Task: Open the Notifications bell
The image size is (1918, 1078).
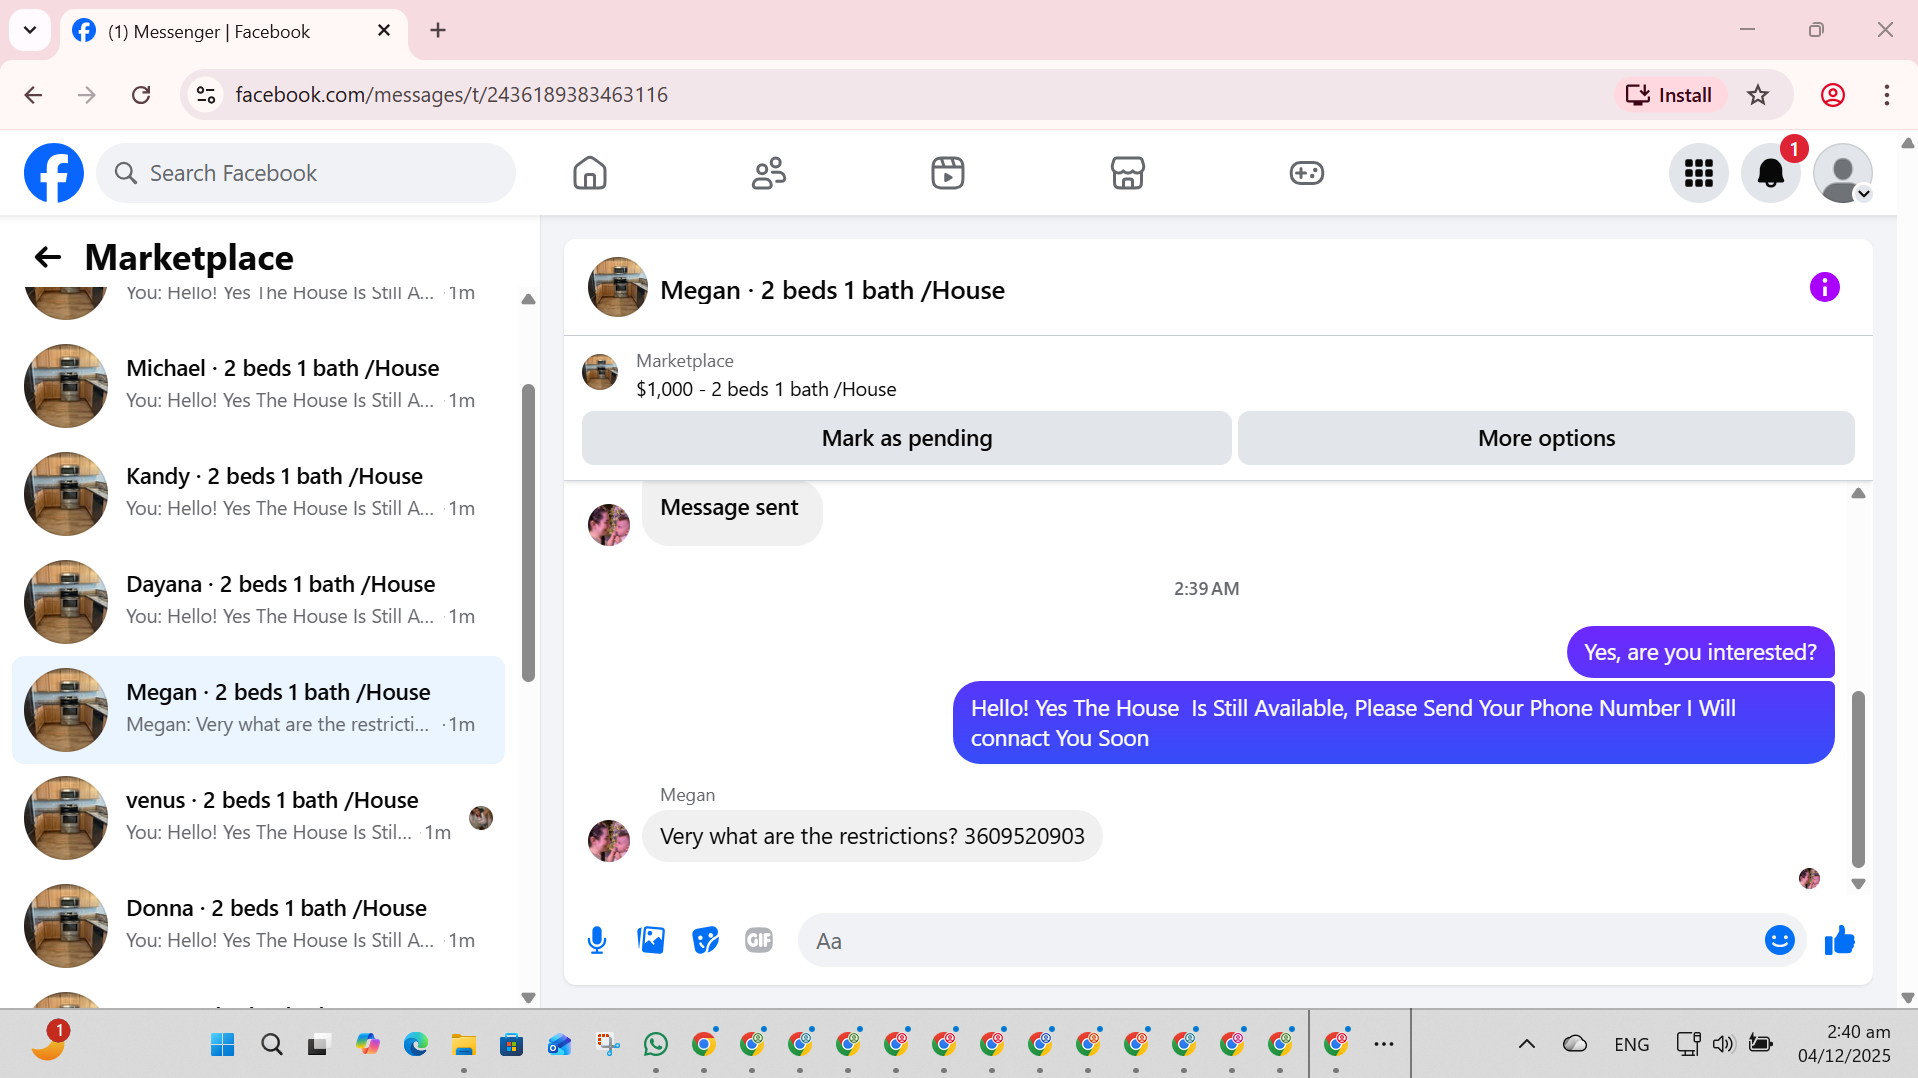Action: tap(1771, 173)
